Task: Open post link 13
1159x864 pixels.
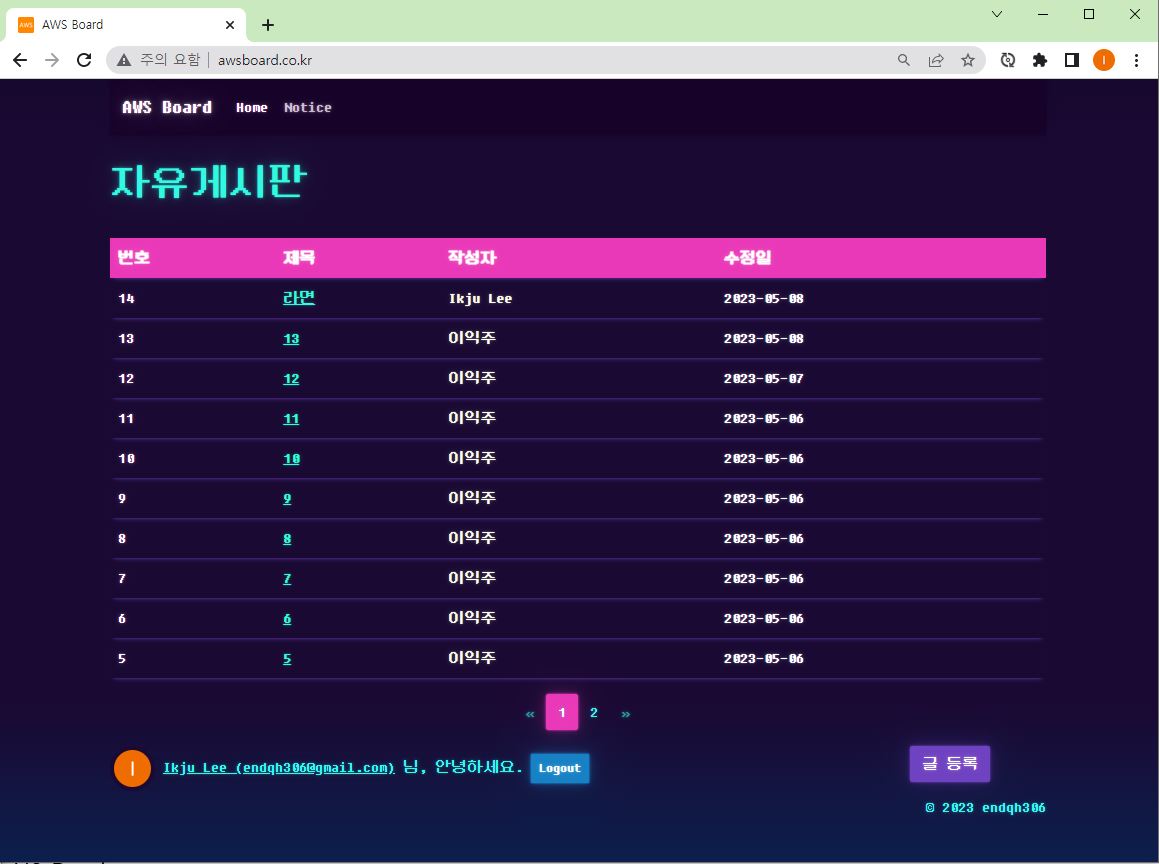Action: [291, 339]
